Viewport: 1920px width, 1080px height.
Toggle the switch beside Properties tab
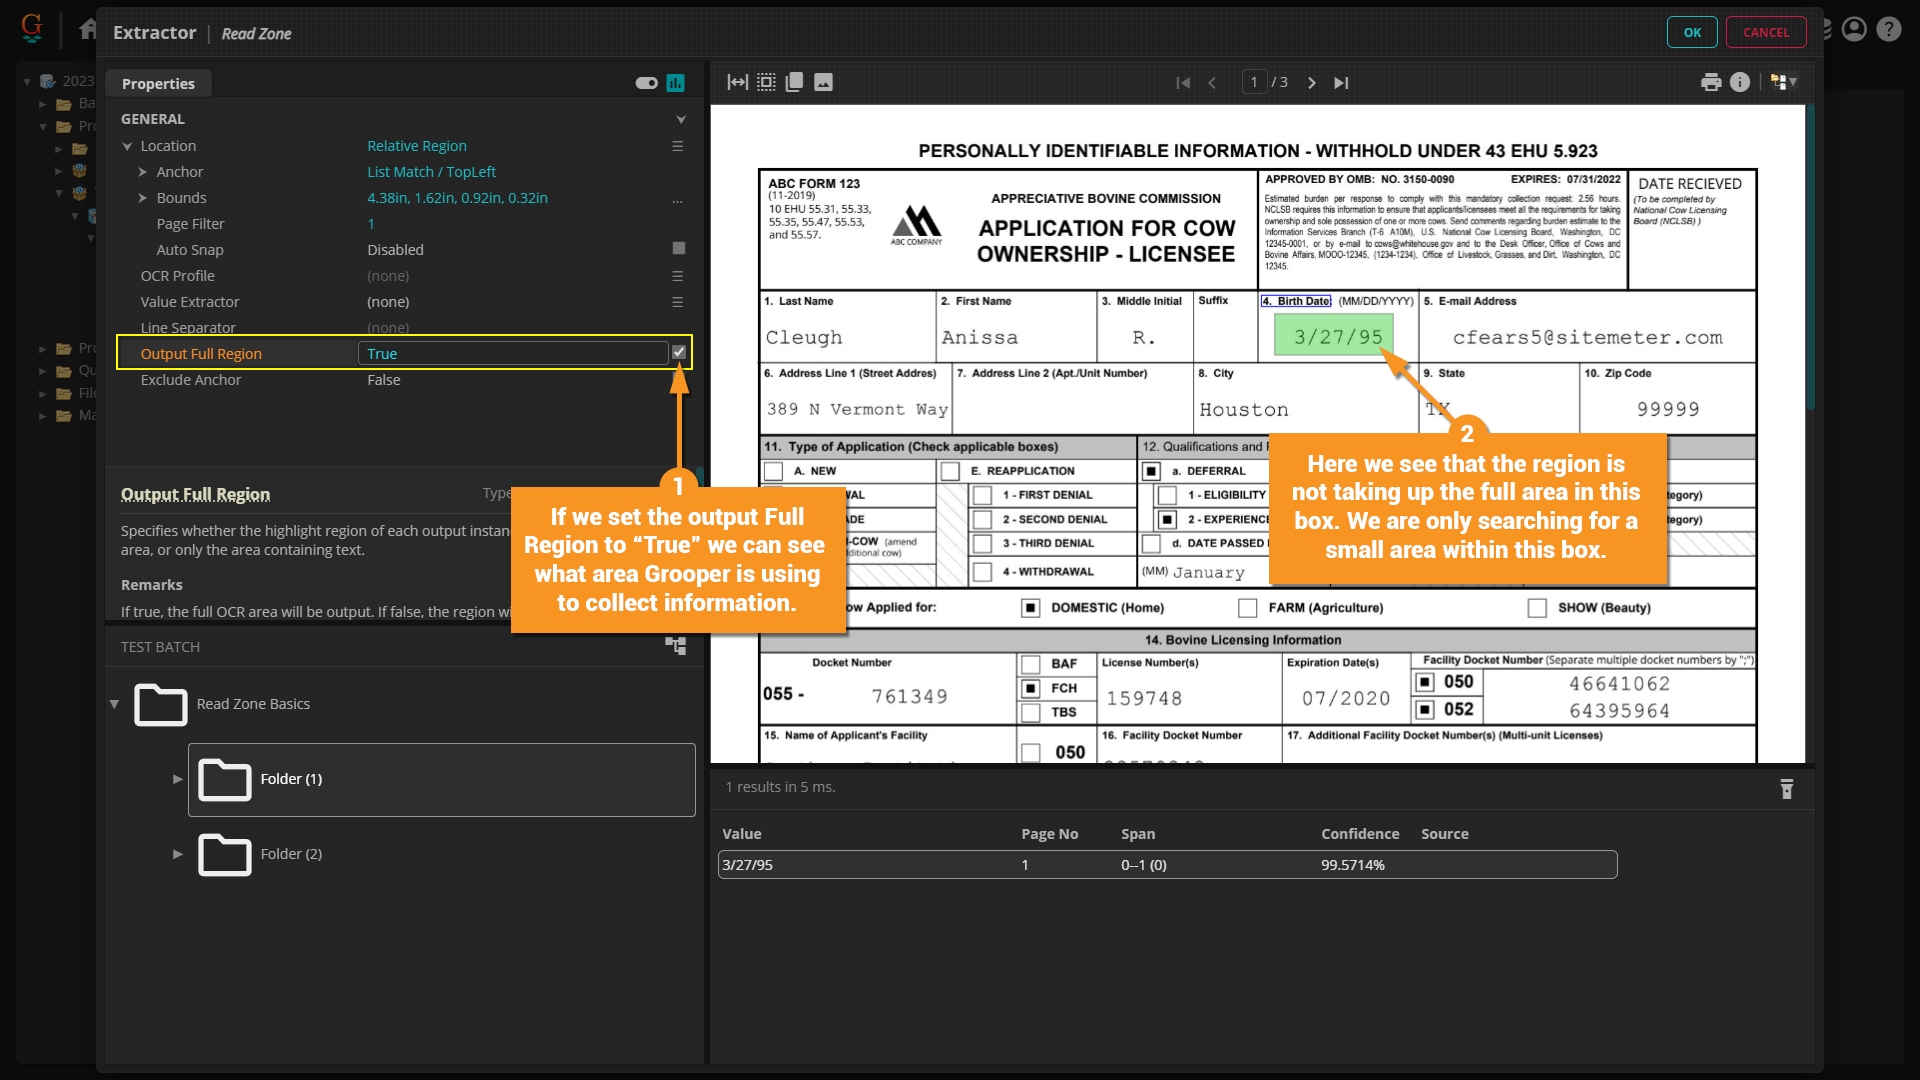646,83
